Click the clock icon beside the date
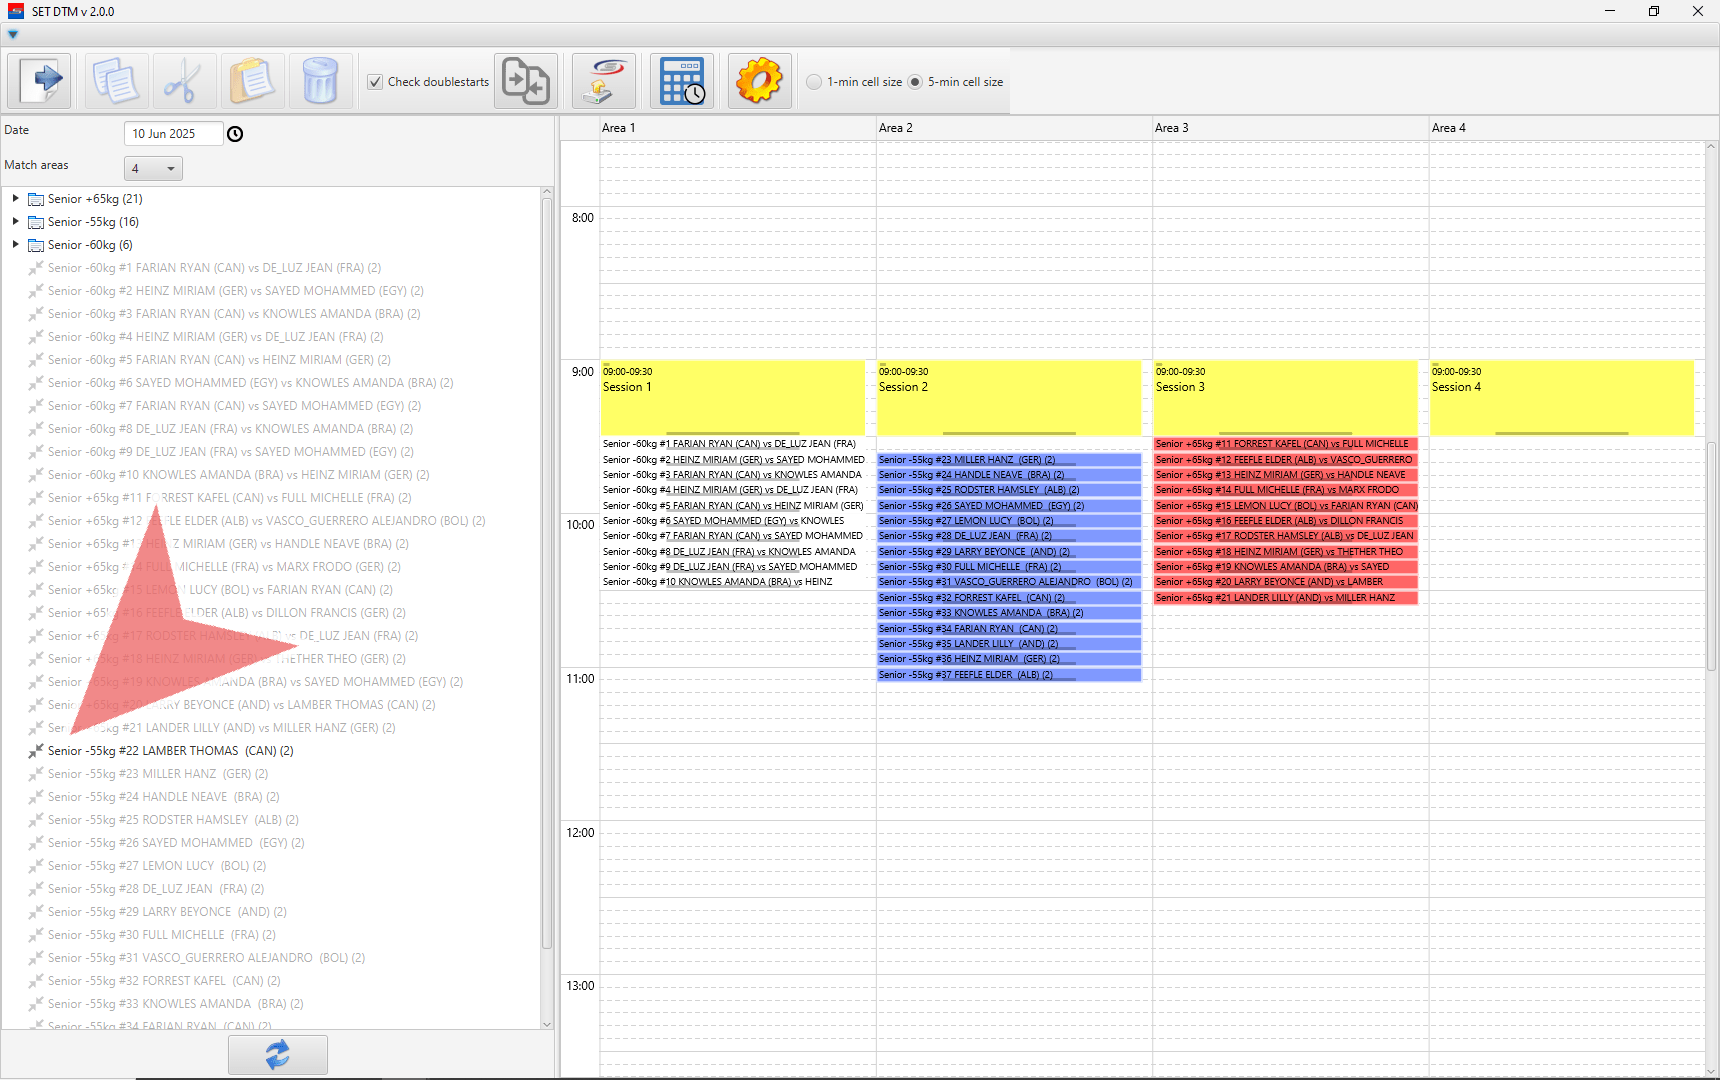 point(235,134)
